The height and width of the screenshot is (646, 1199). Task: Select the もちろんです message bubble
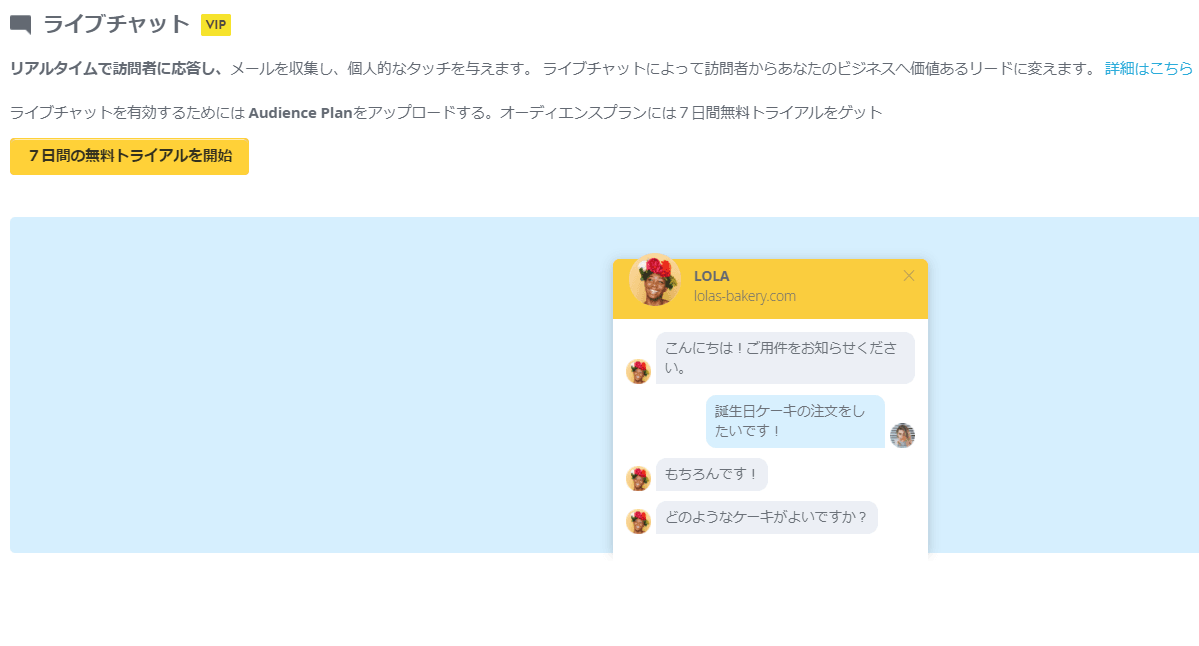coord(711,474)
